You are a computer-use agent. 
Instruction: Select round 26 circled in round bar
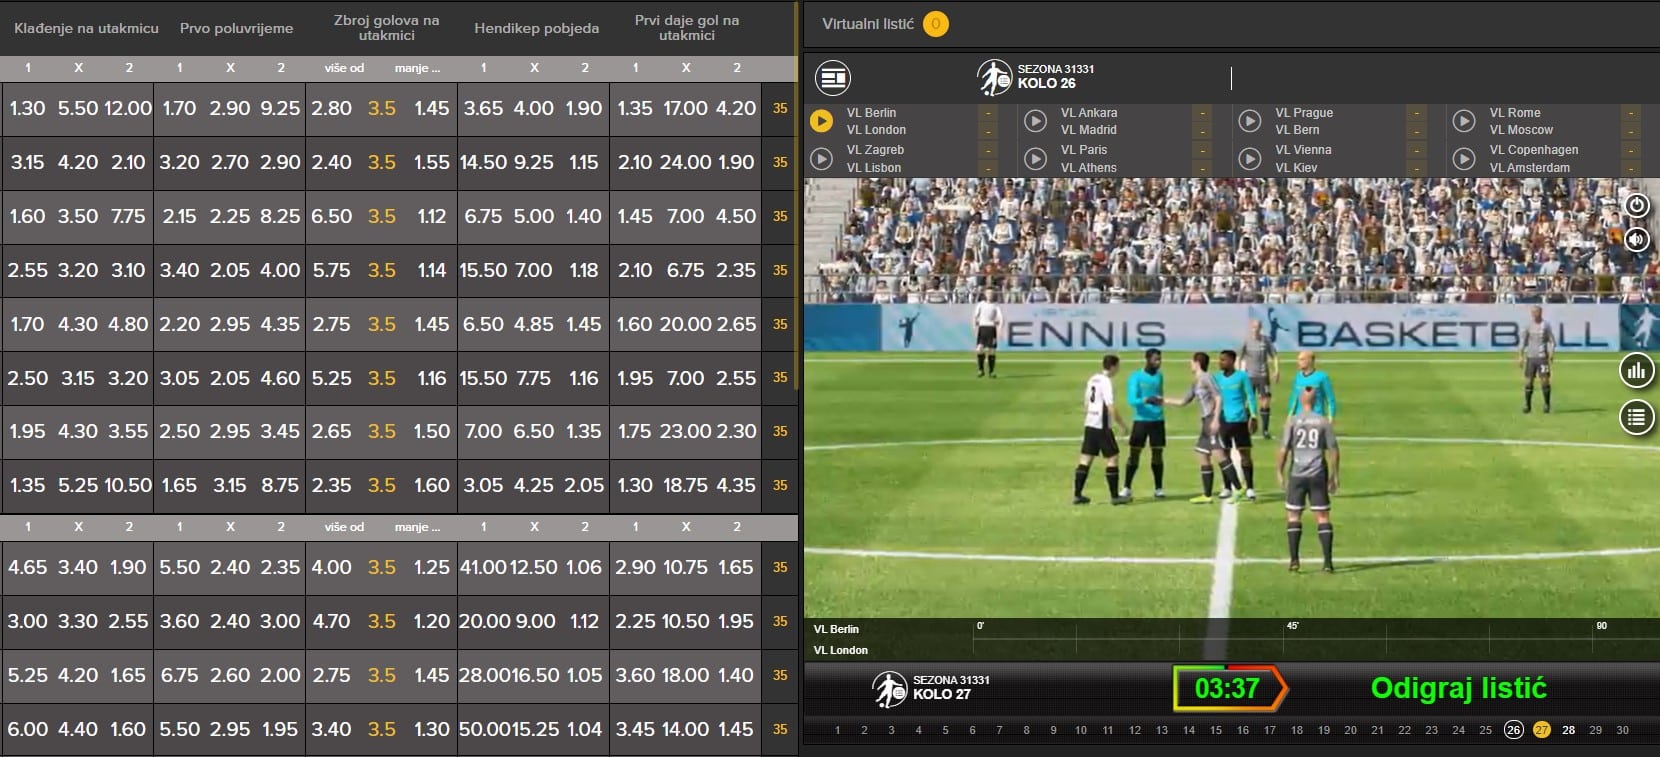(x=1513, y=730)
